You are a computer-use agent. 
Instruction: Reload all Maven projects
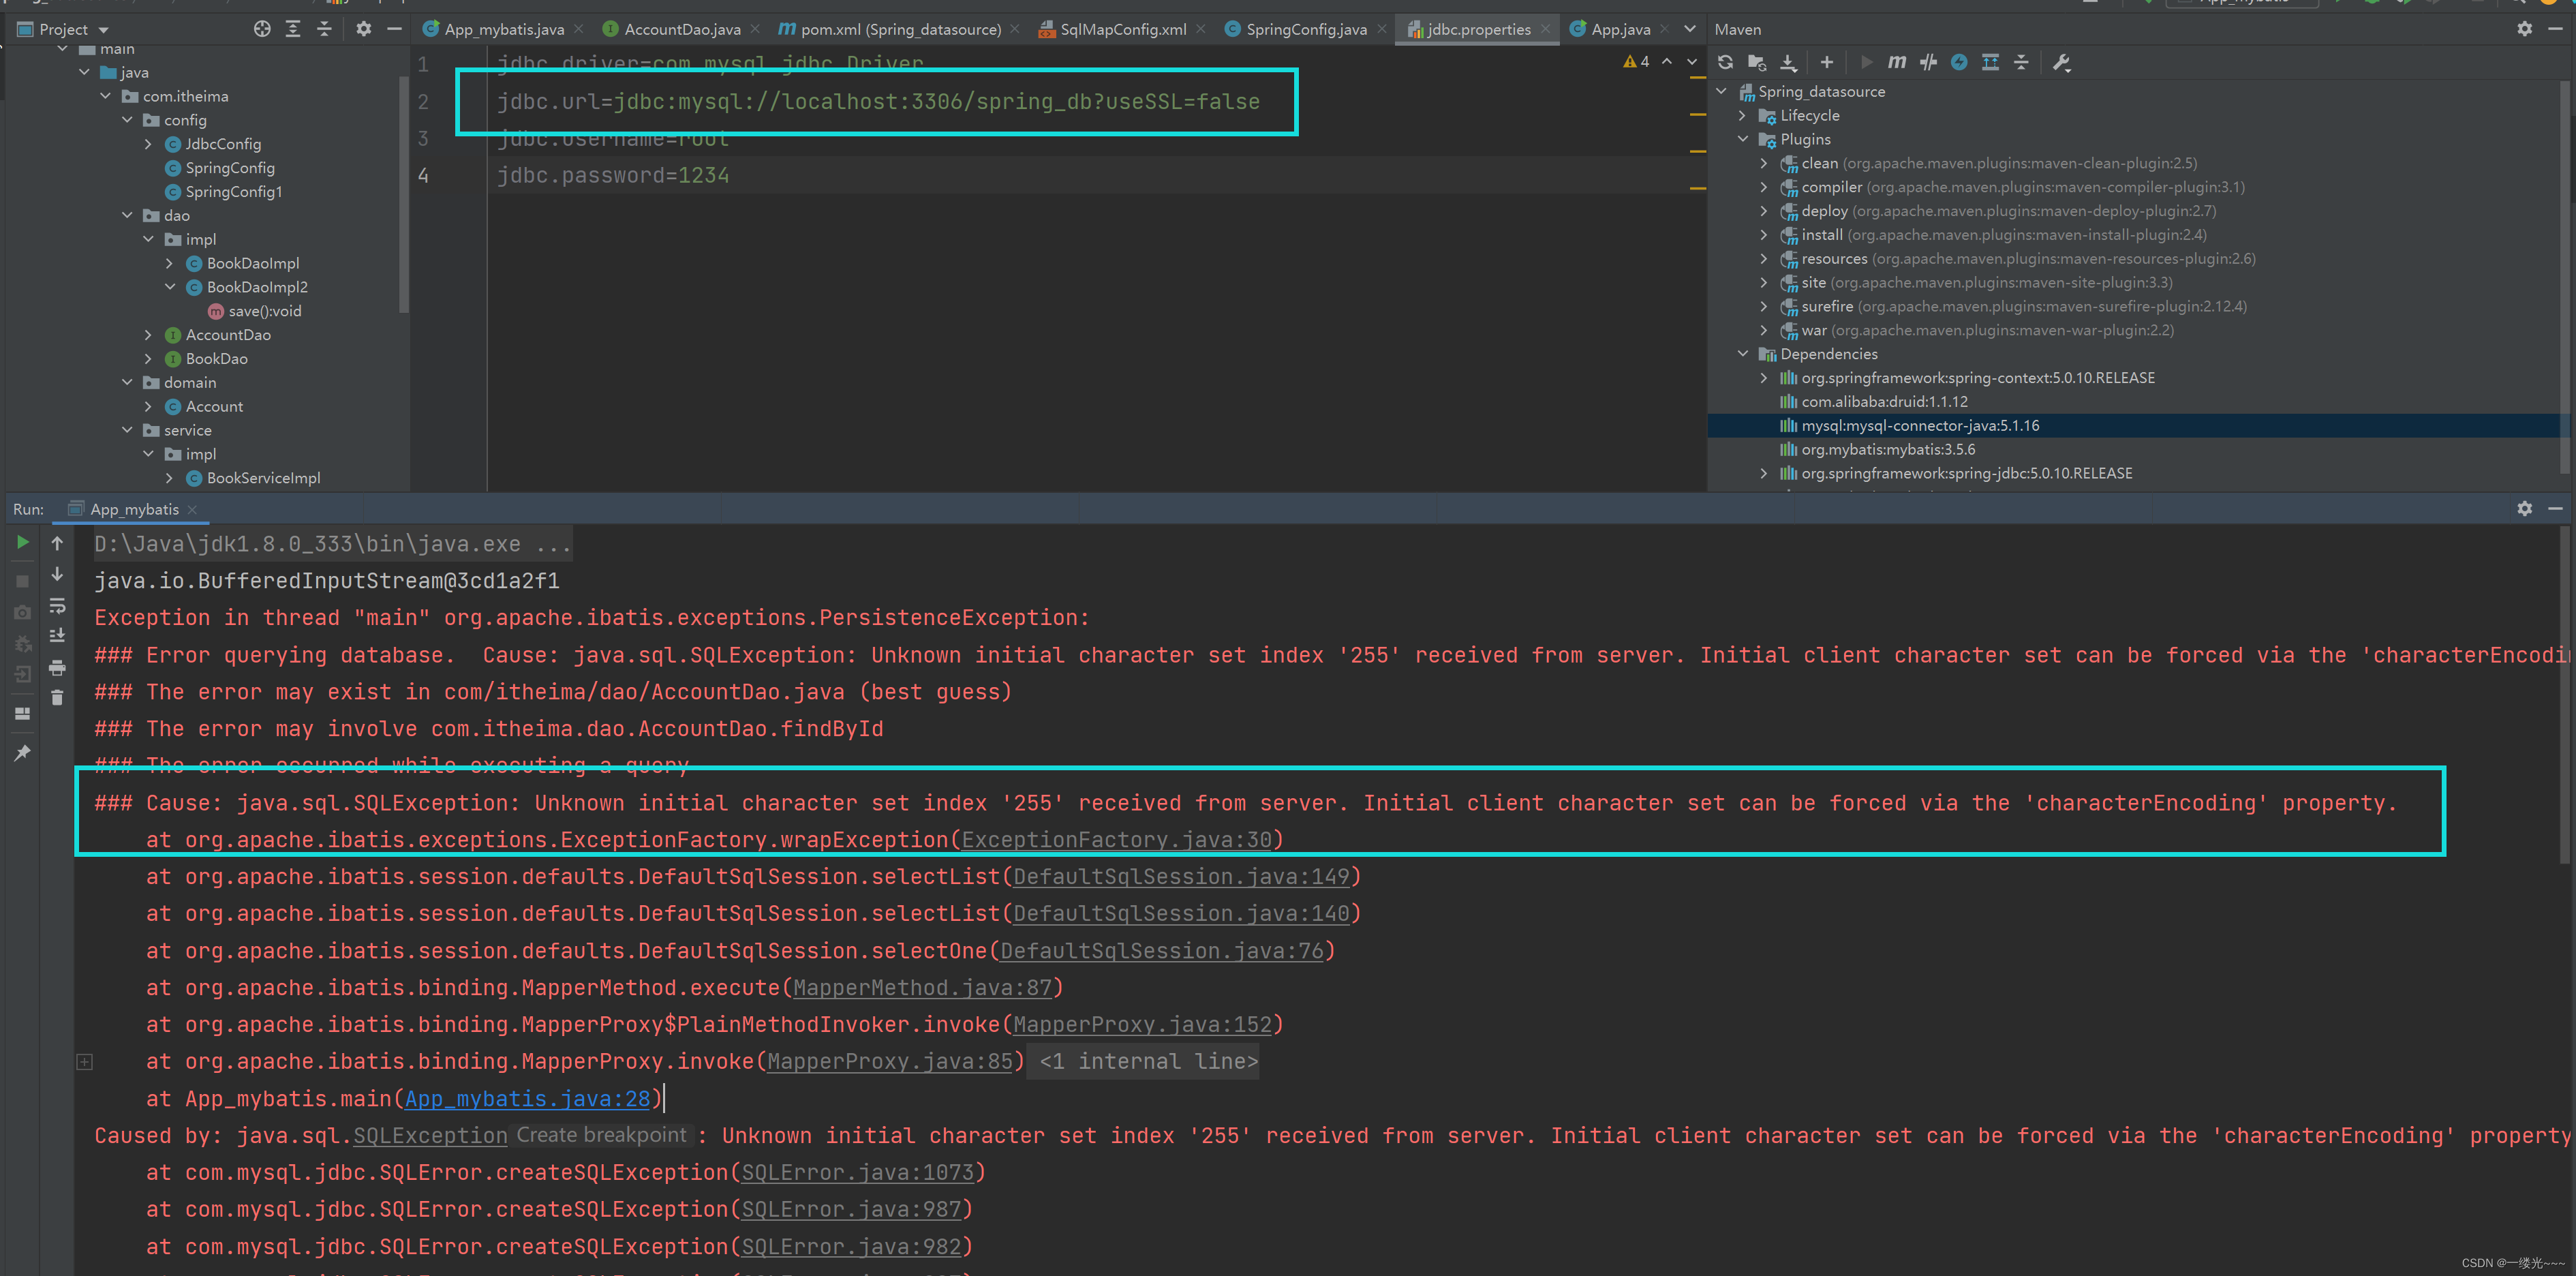[1725, 62]
